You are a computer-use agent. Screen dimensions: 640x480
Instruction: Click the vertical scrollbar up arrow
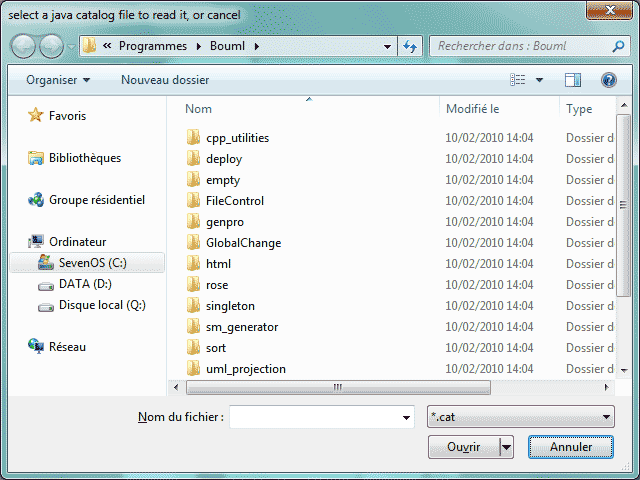coord(624,105)
